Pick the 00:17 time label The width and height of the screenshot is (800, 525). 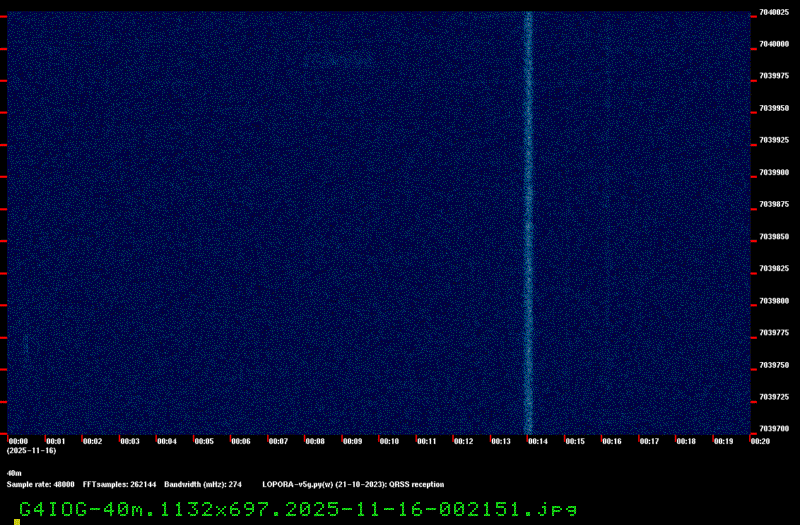[649, 441]
